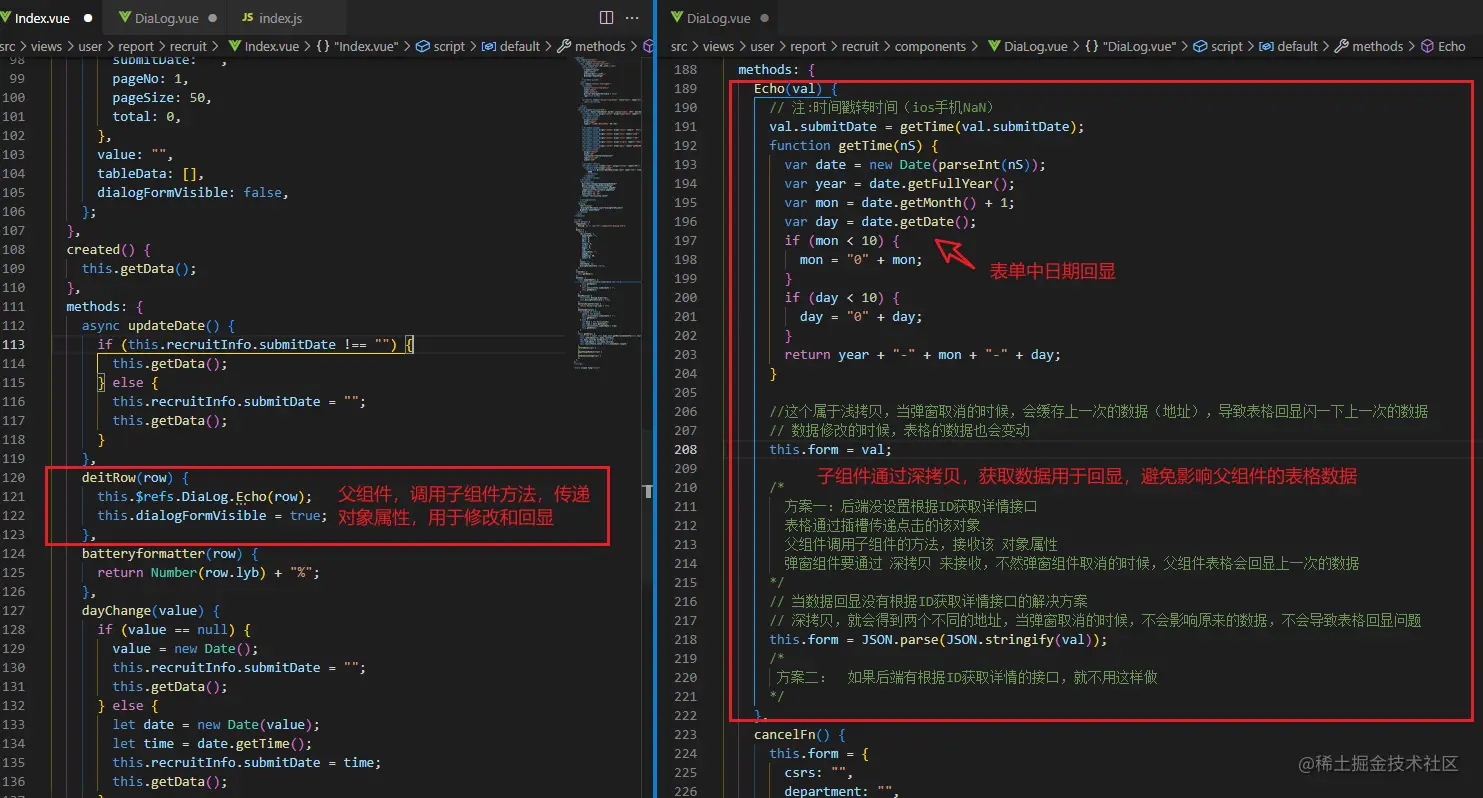Select line number 120 in the Index.vue gutter

[13, 477]
